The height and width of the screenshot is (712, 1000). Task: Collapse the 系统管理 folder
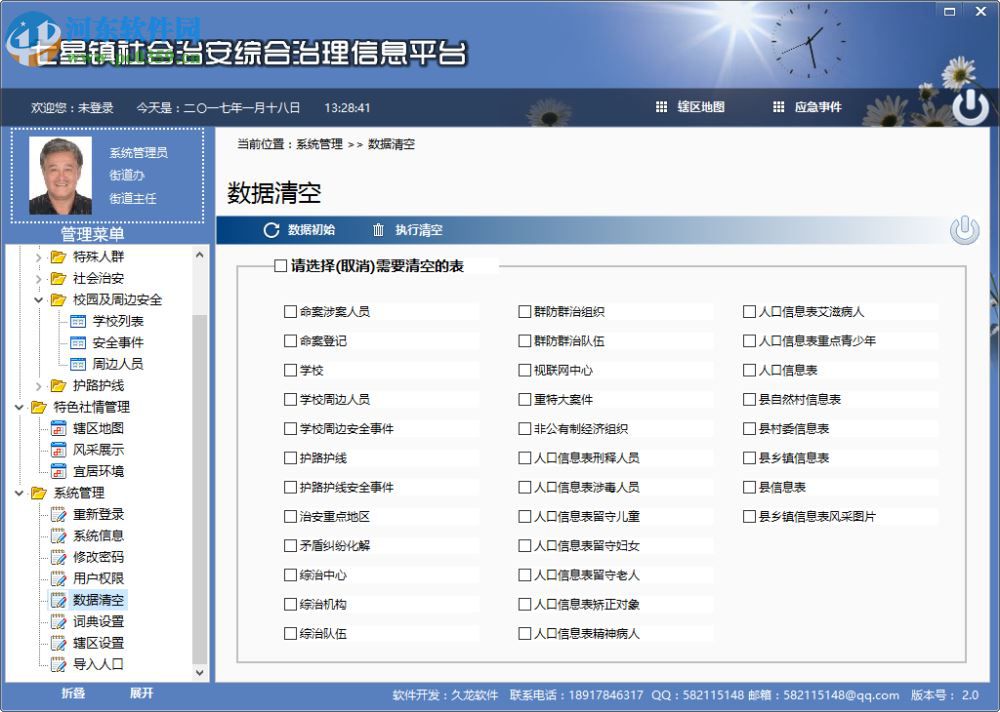coord(21,493)
